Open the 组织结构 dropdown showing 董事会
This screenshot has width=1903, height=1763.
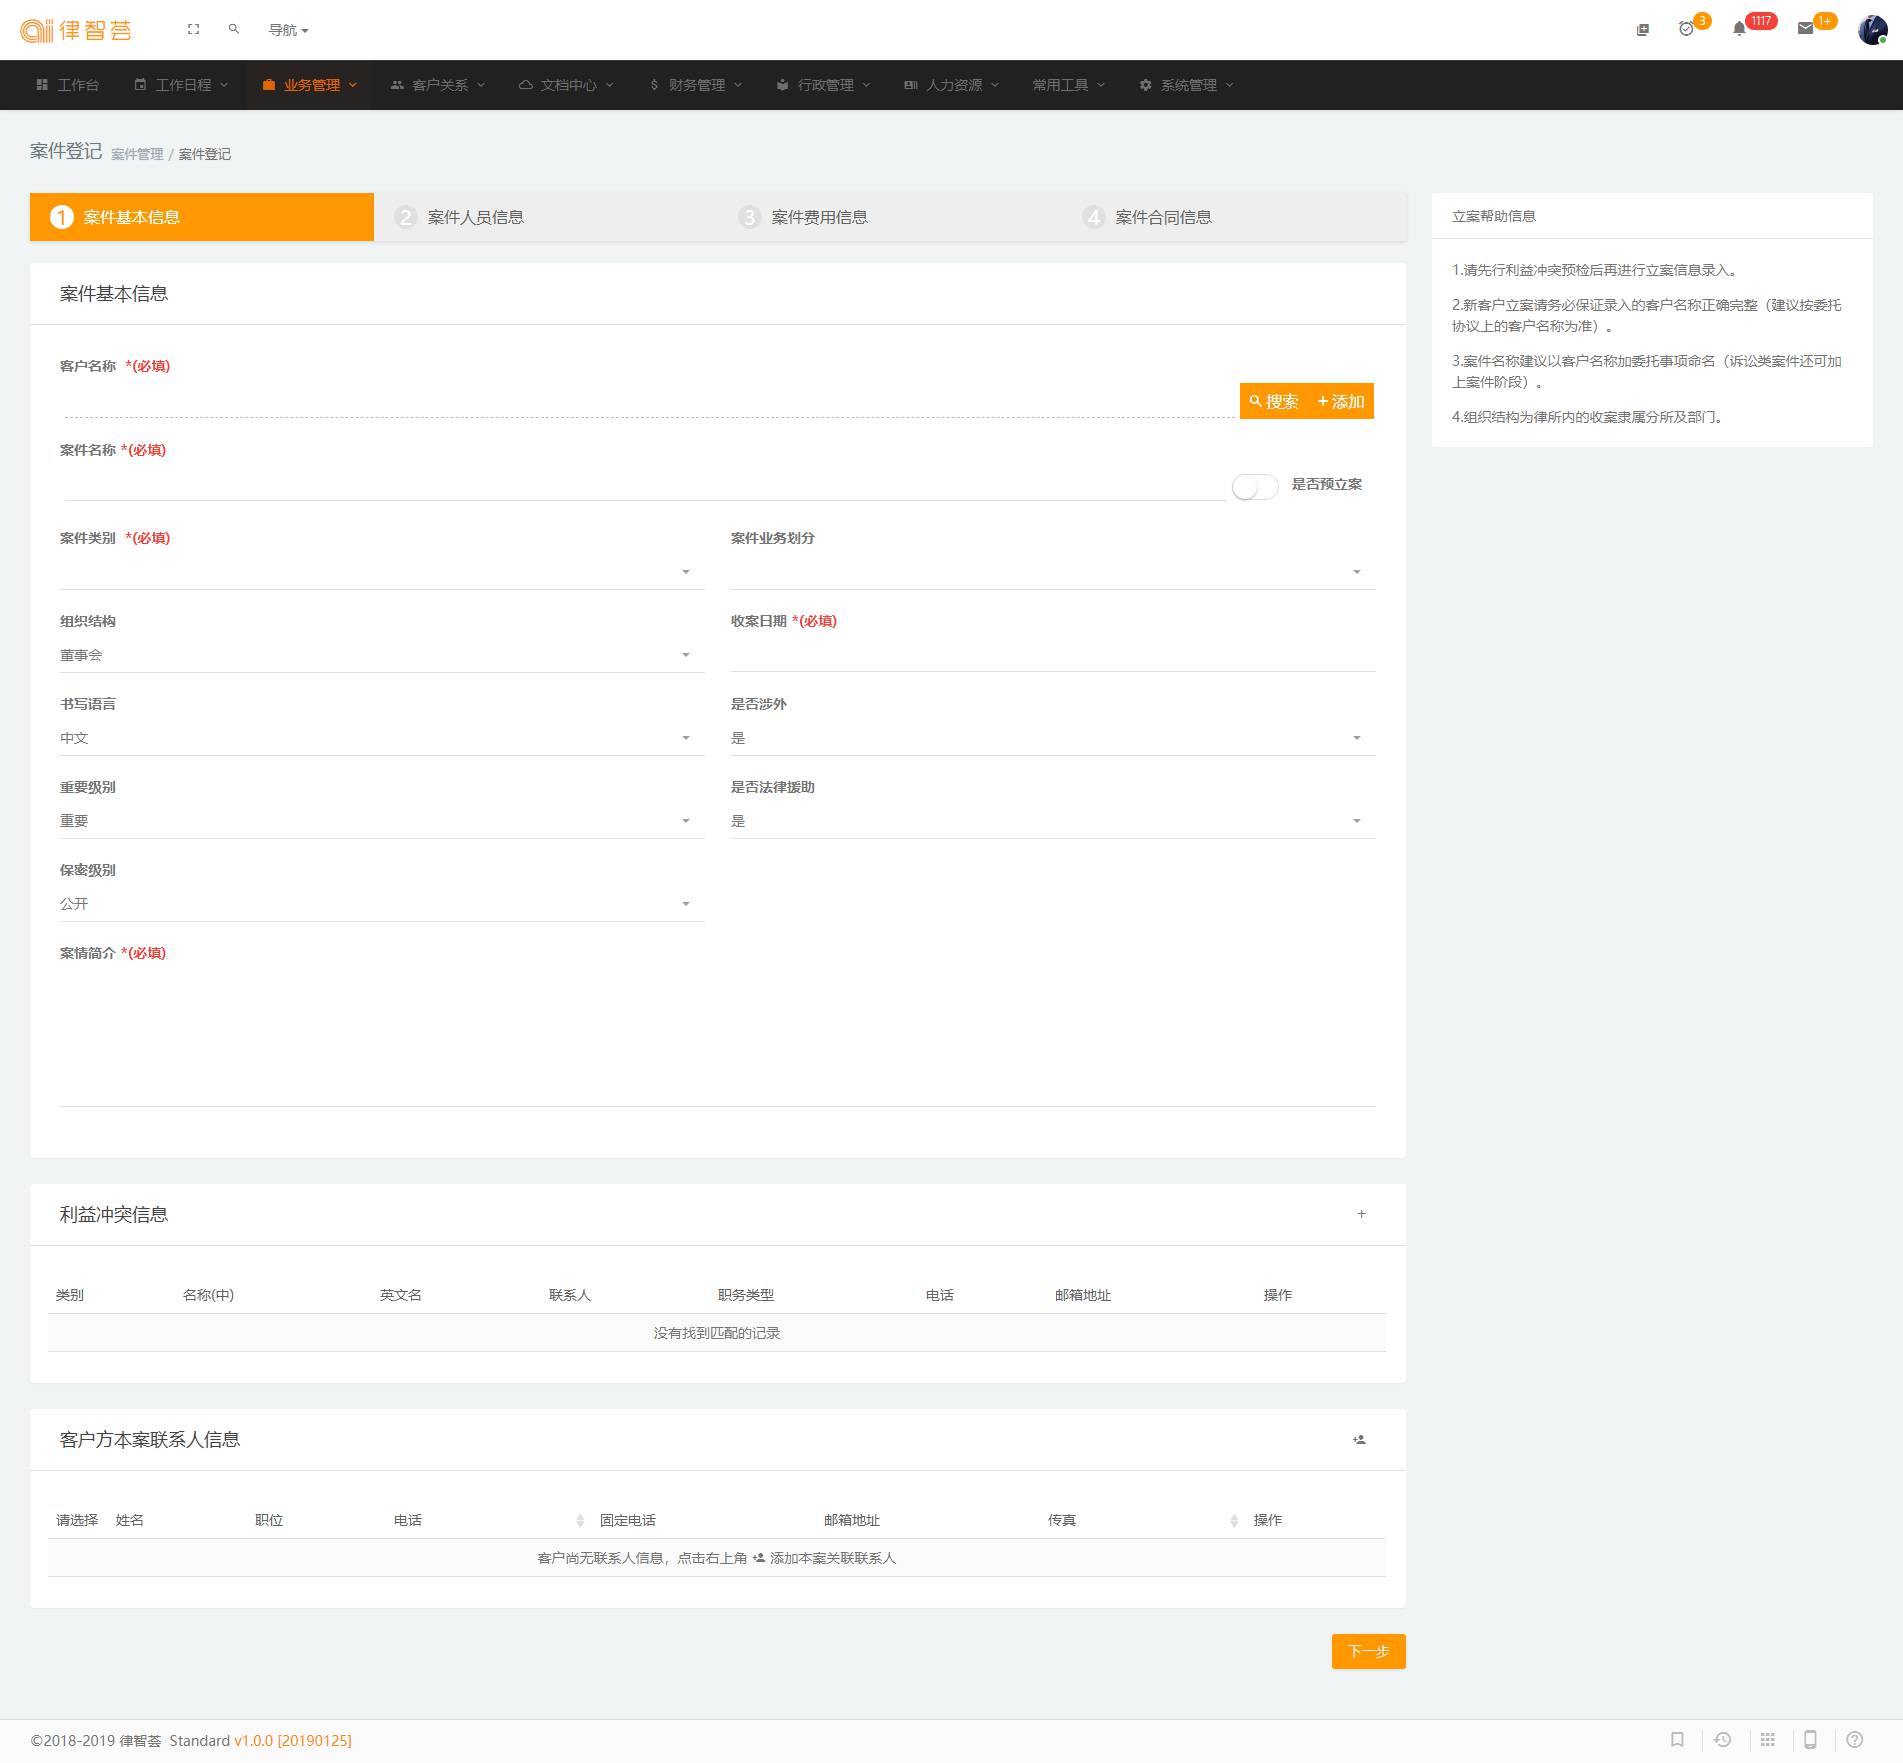381,655
